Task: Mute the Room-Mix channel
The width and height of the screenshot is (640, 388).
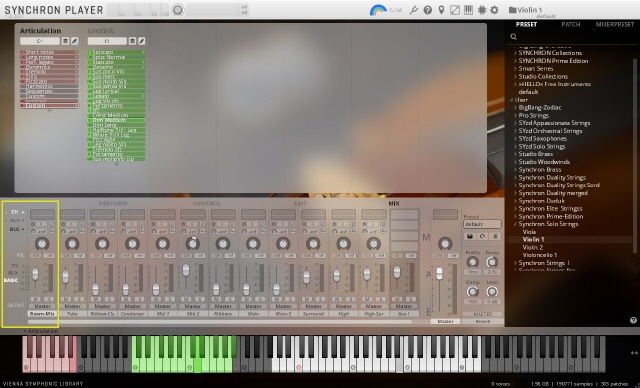Action: [36, 299]
